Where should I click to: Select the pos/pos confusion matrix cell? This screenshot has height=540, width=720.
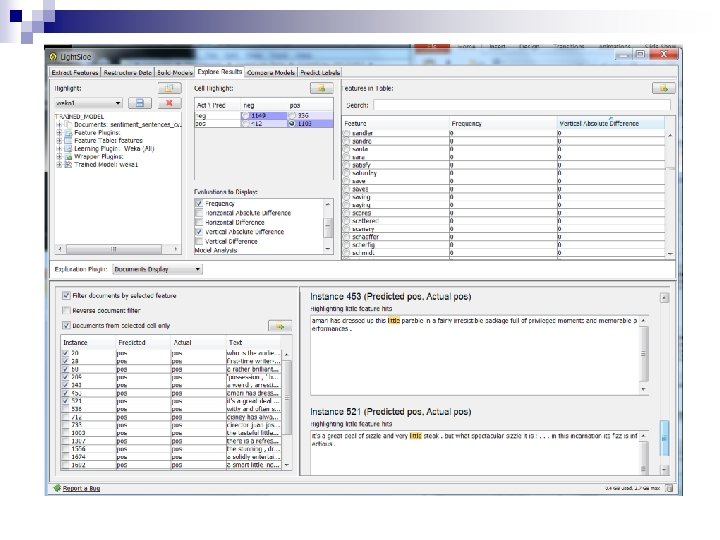coord(310,124)
